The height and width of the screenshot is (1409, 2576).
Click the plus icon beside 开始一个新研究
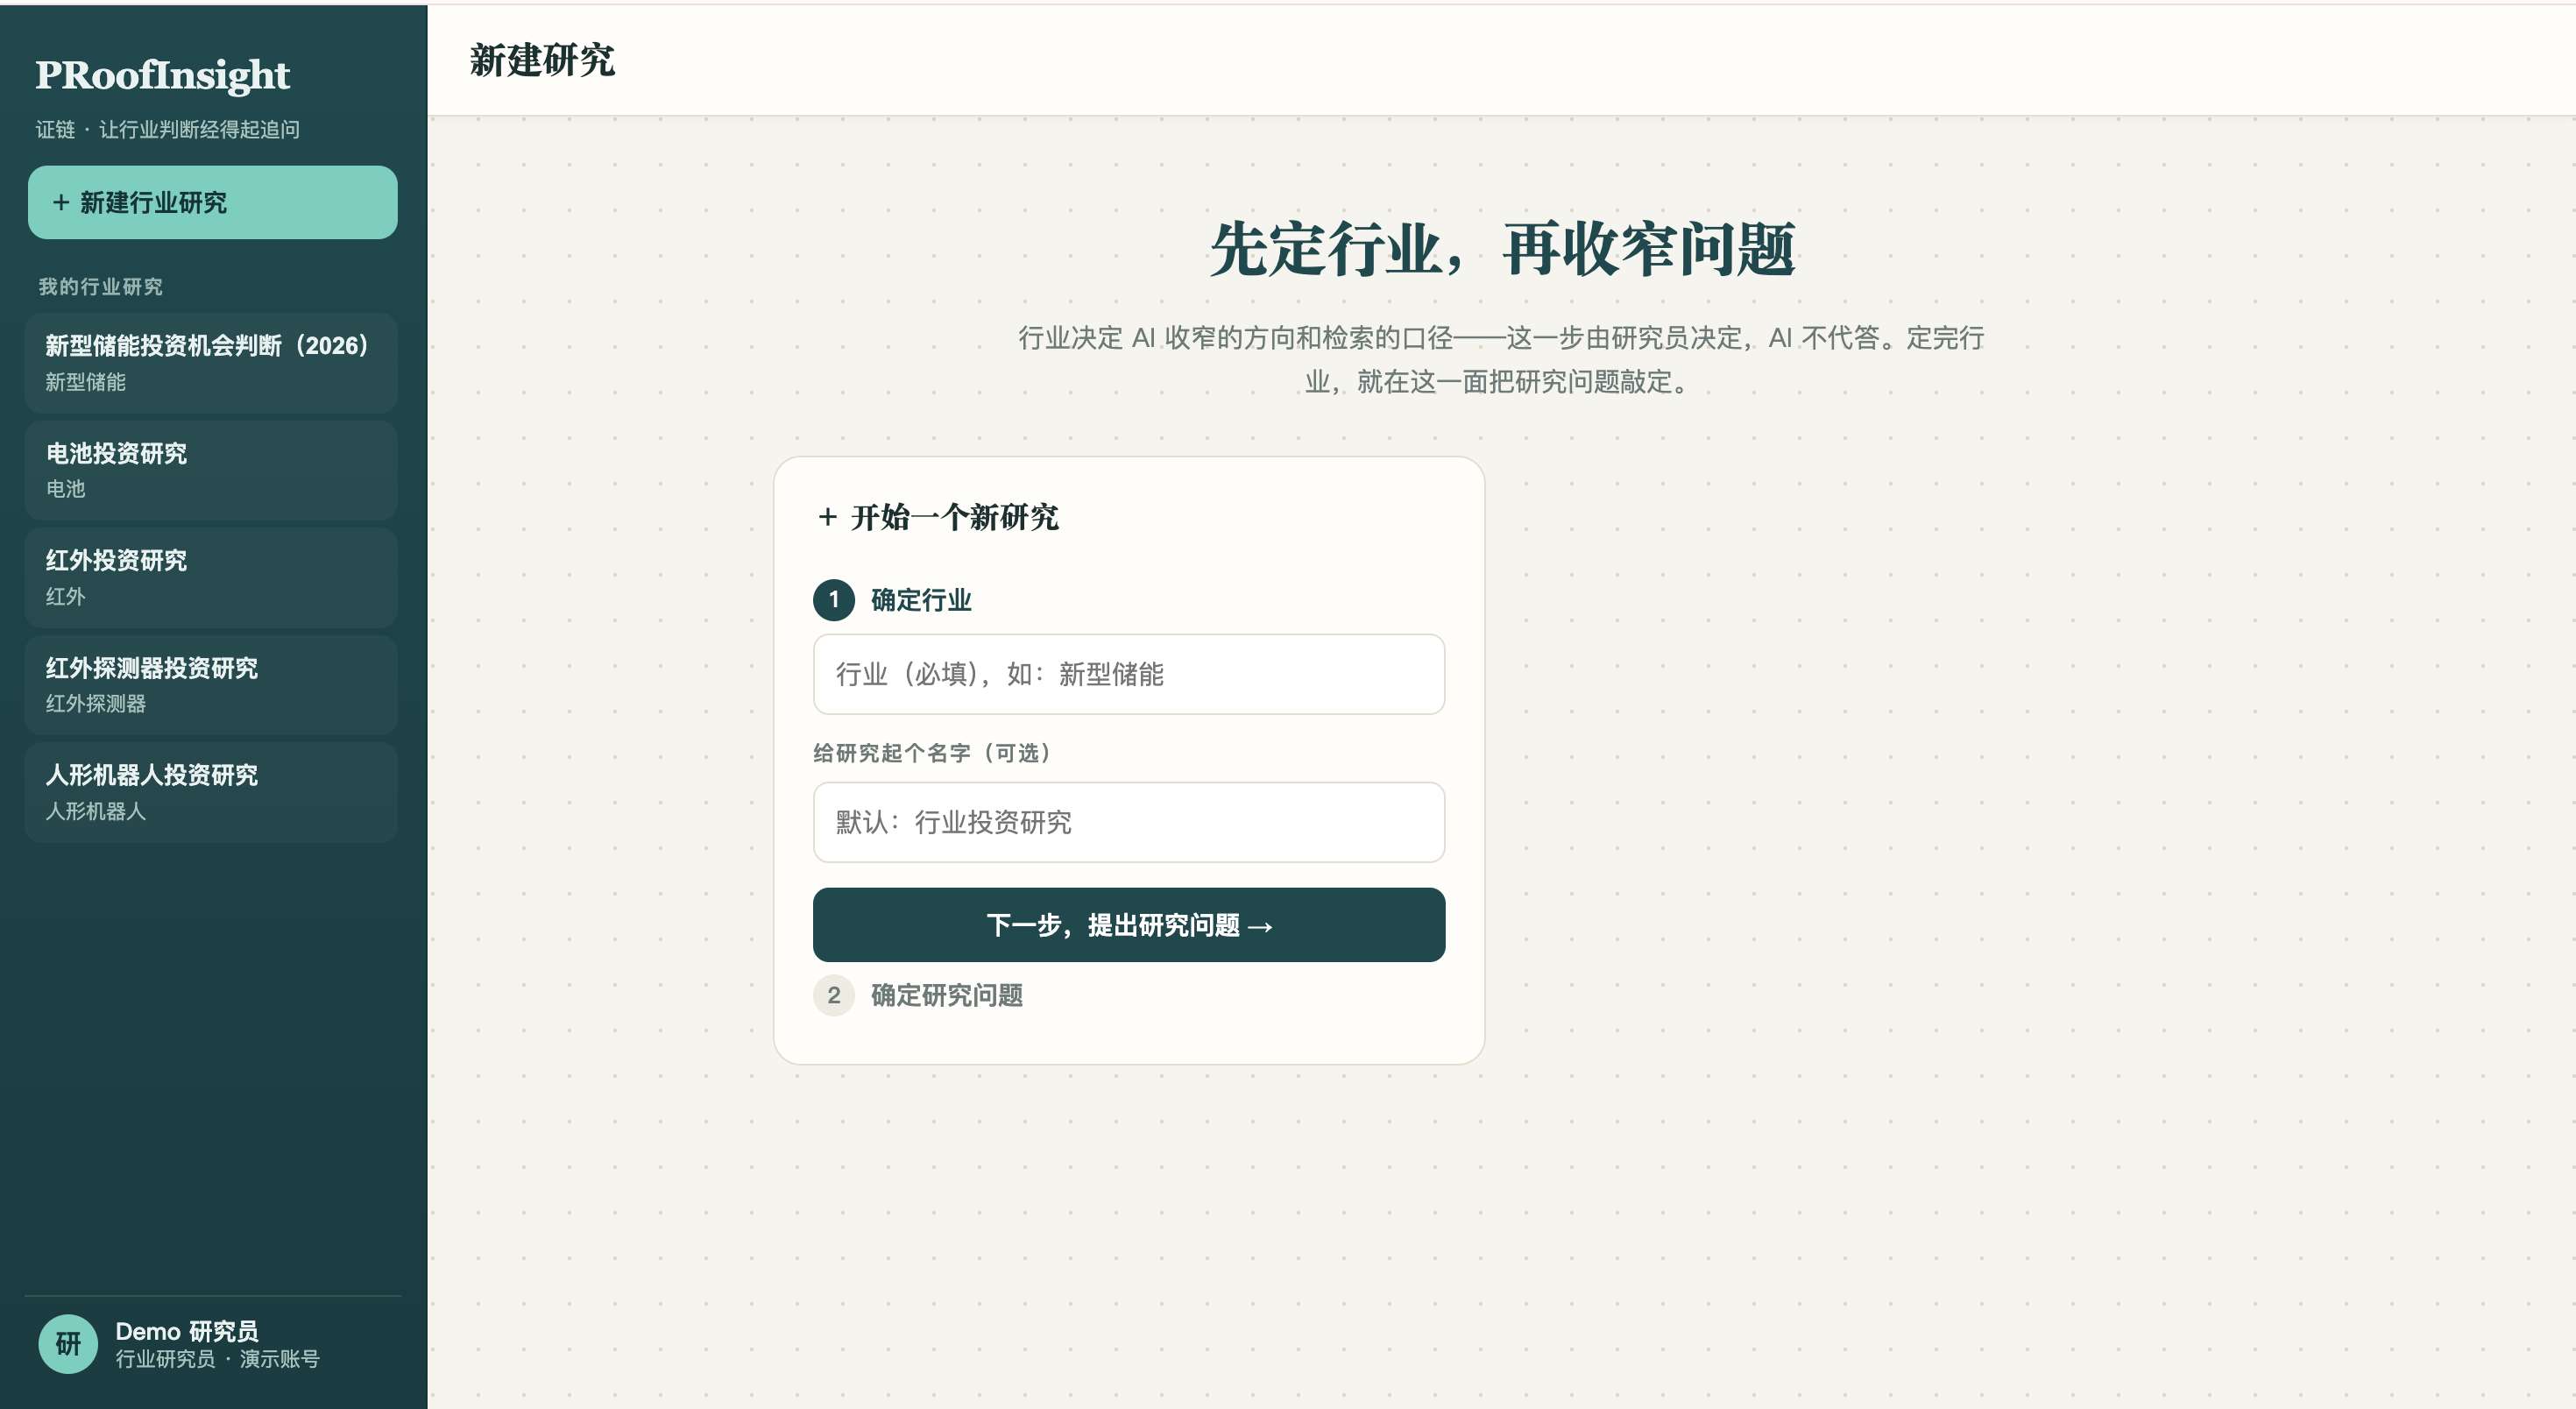(x=827, y=517)
